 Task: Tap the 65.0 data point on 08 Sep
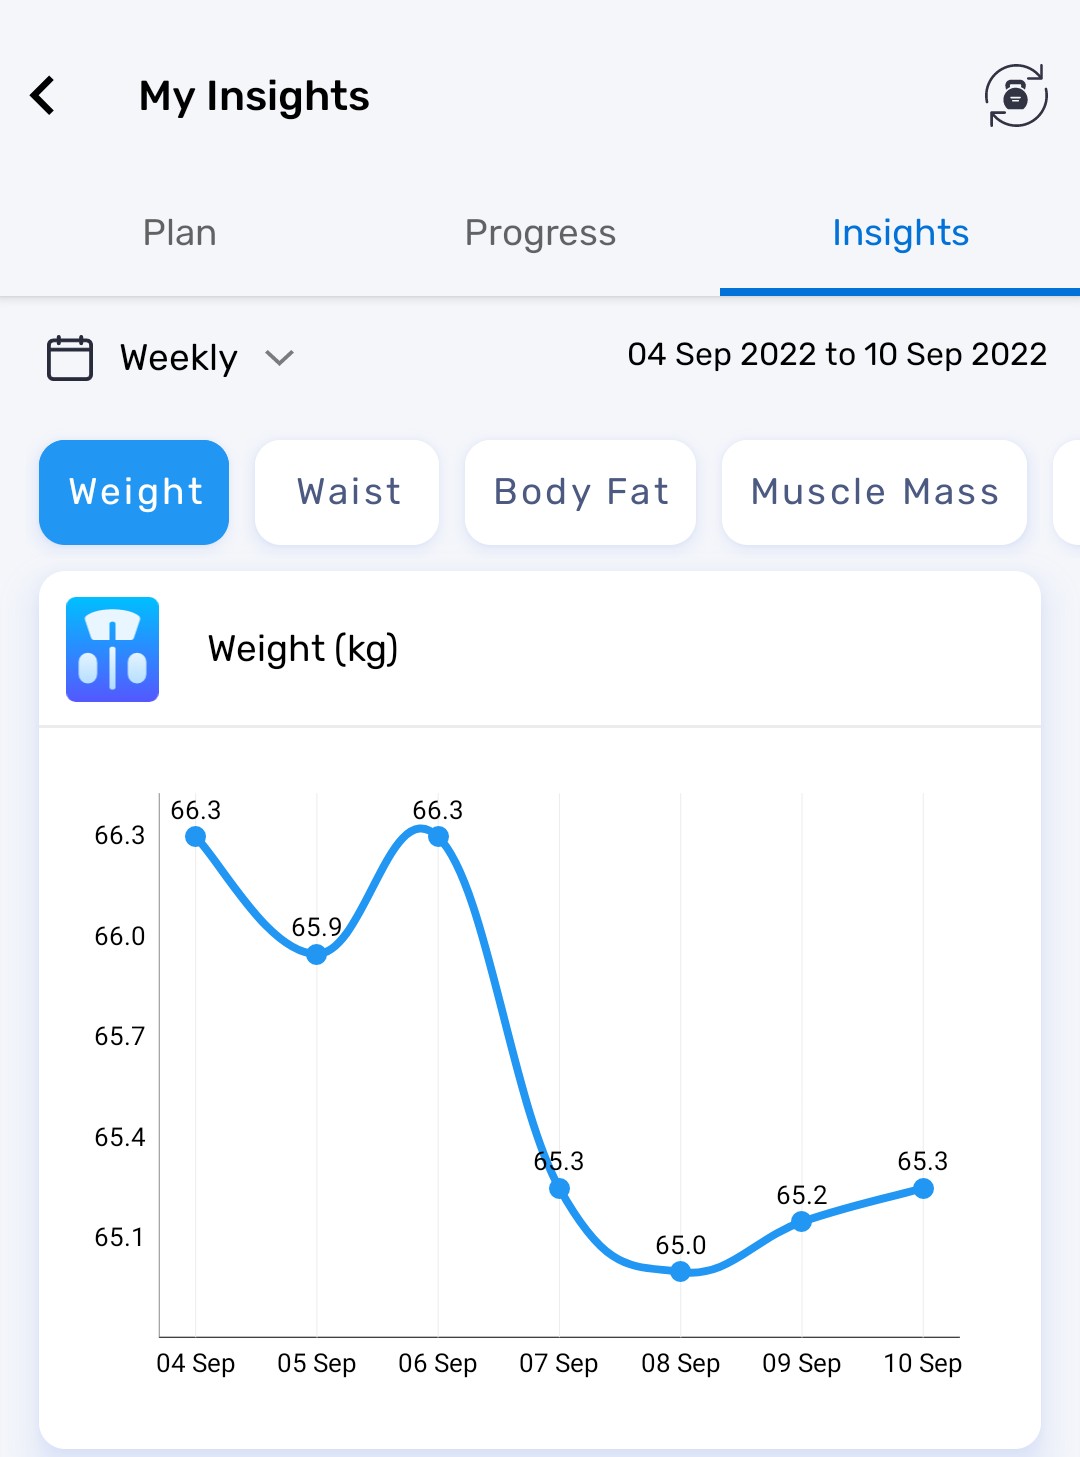pyautogui.click(x=681, y=1271)
